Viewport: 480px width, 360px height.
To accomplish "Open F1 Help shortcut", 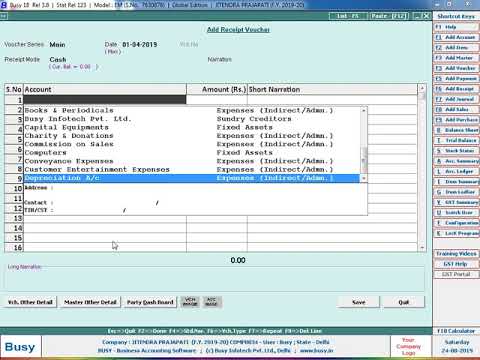I will [456, 27].
